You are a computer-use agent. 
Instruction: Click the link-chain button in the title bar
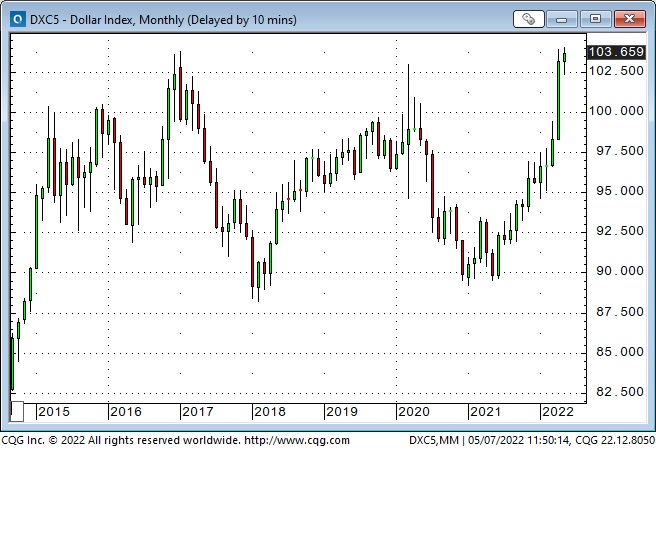(528, 19)
